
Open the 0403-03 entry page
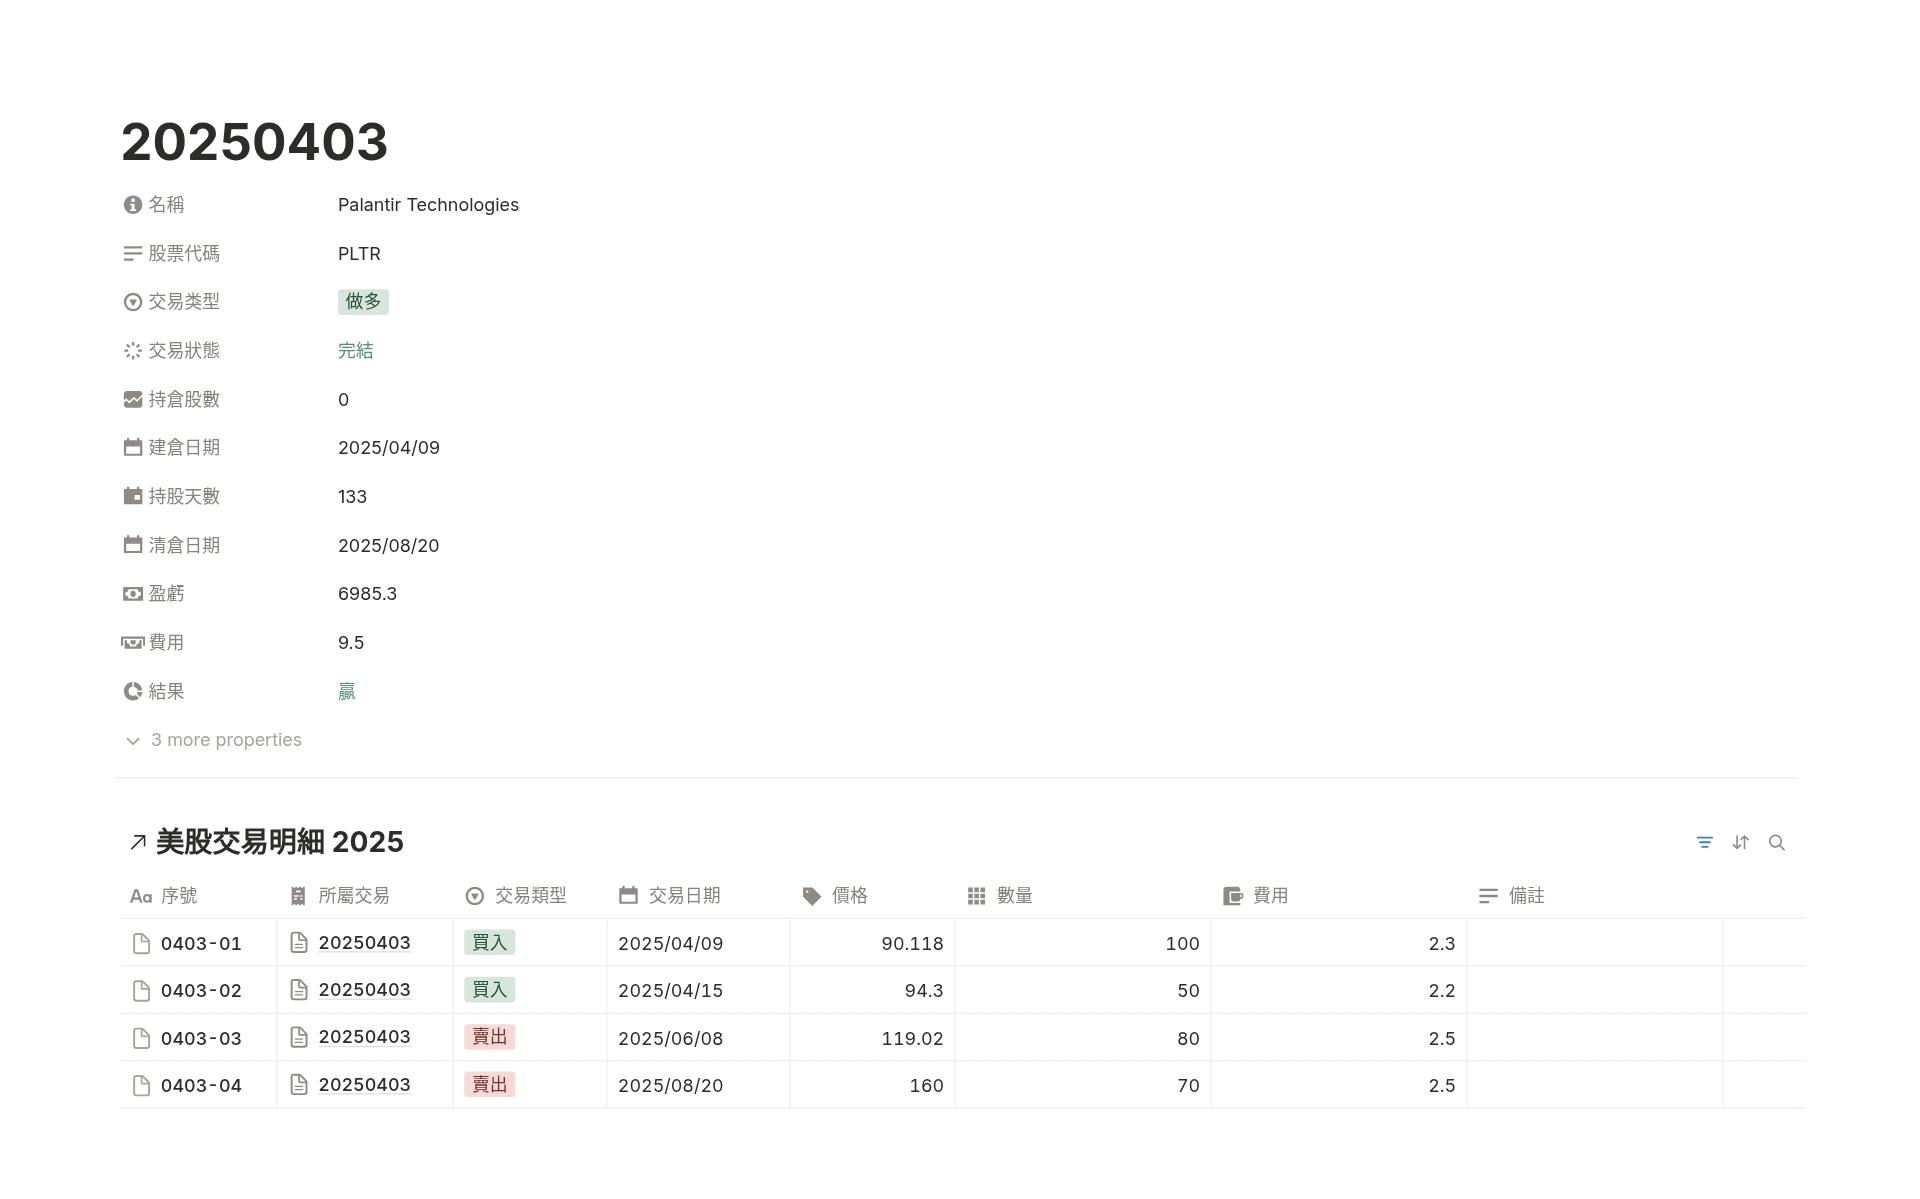[201, 1039]
